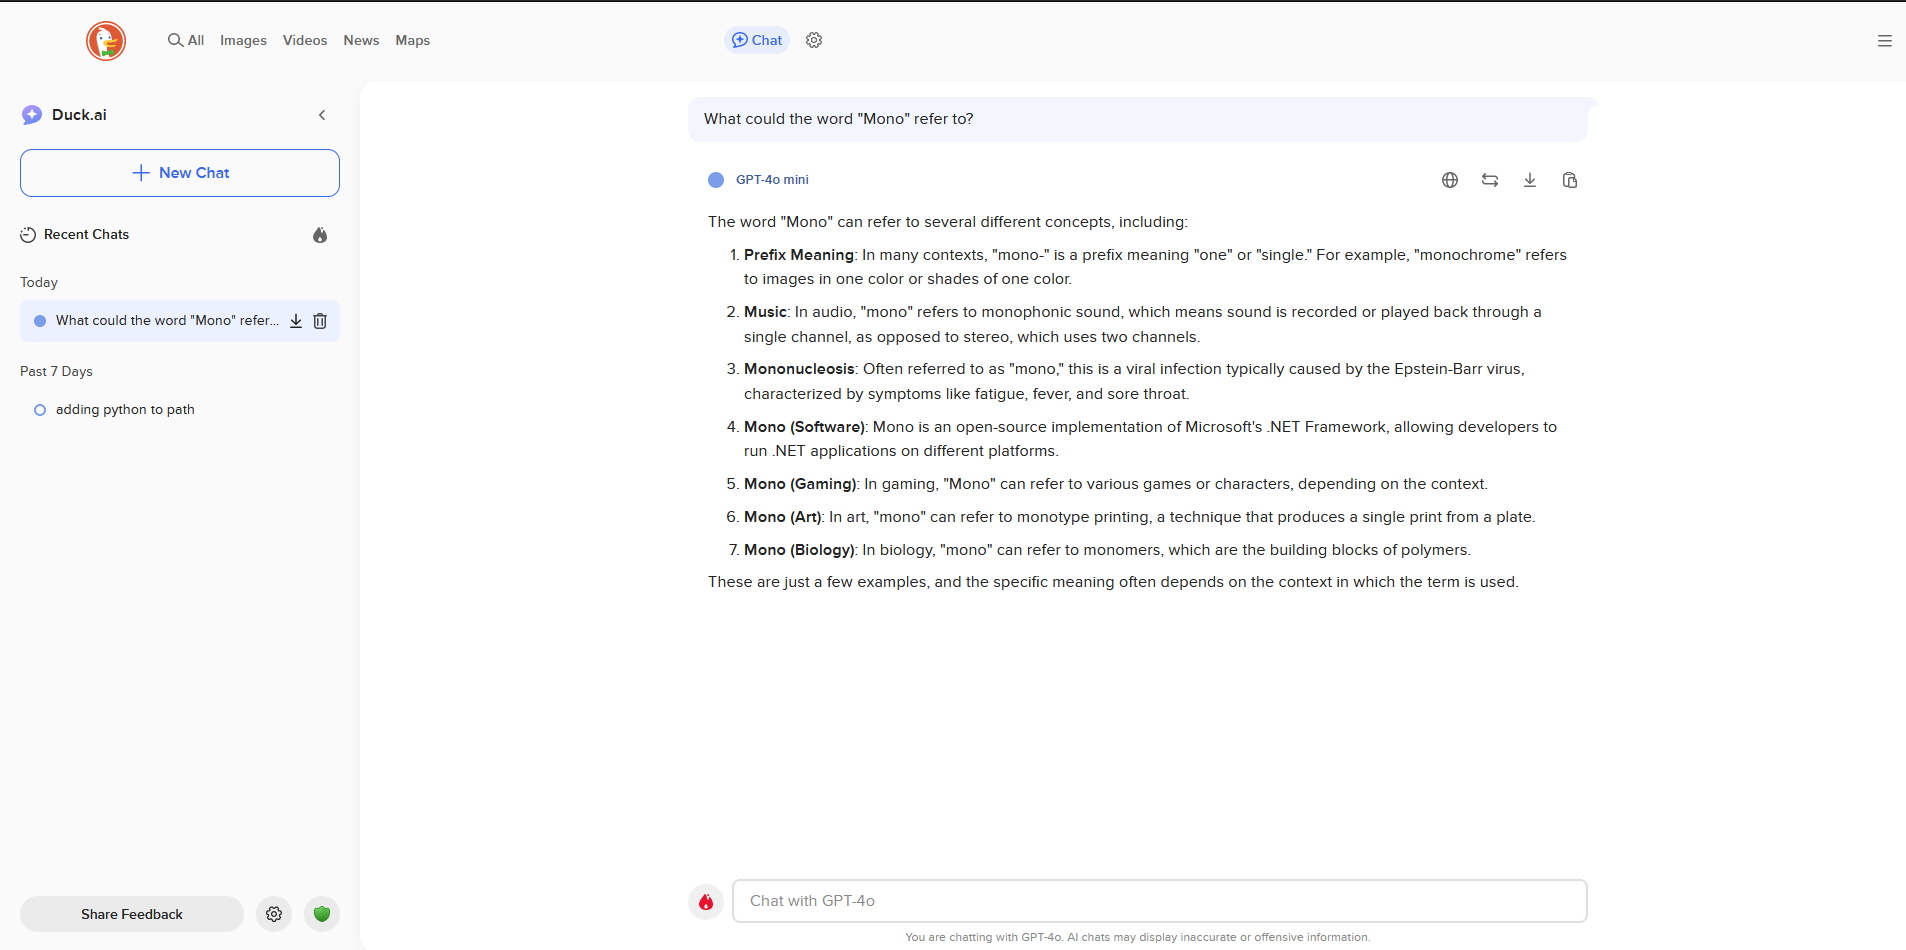The image size is (1906, 950).
Task: Click the globe icon above the response
Action: 1450,180
